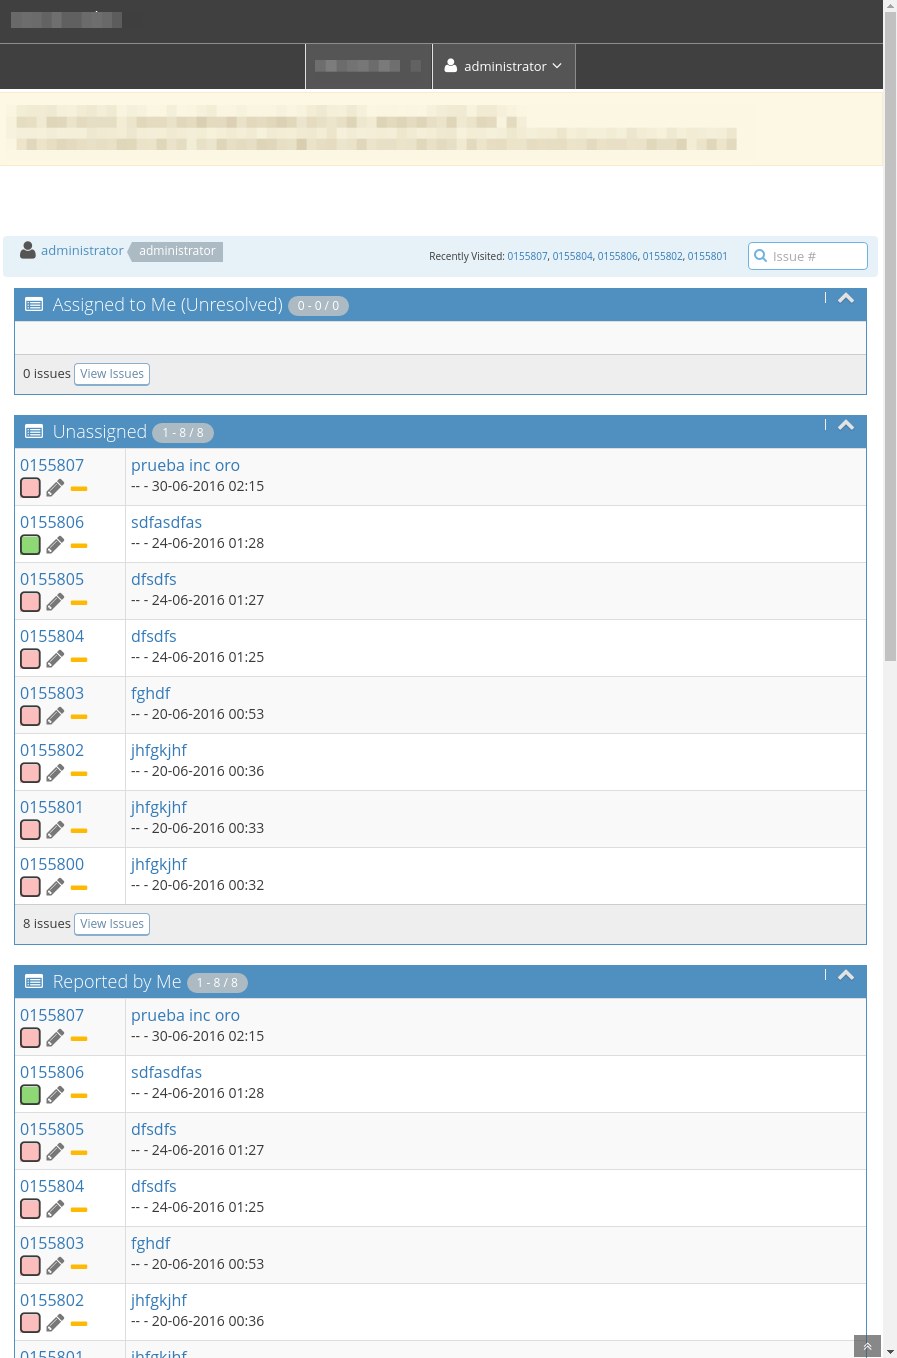Click View Issues in Assigned to Me

(112, 374)
